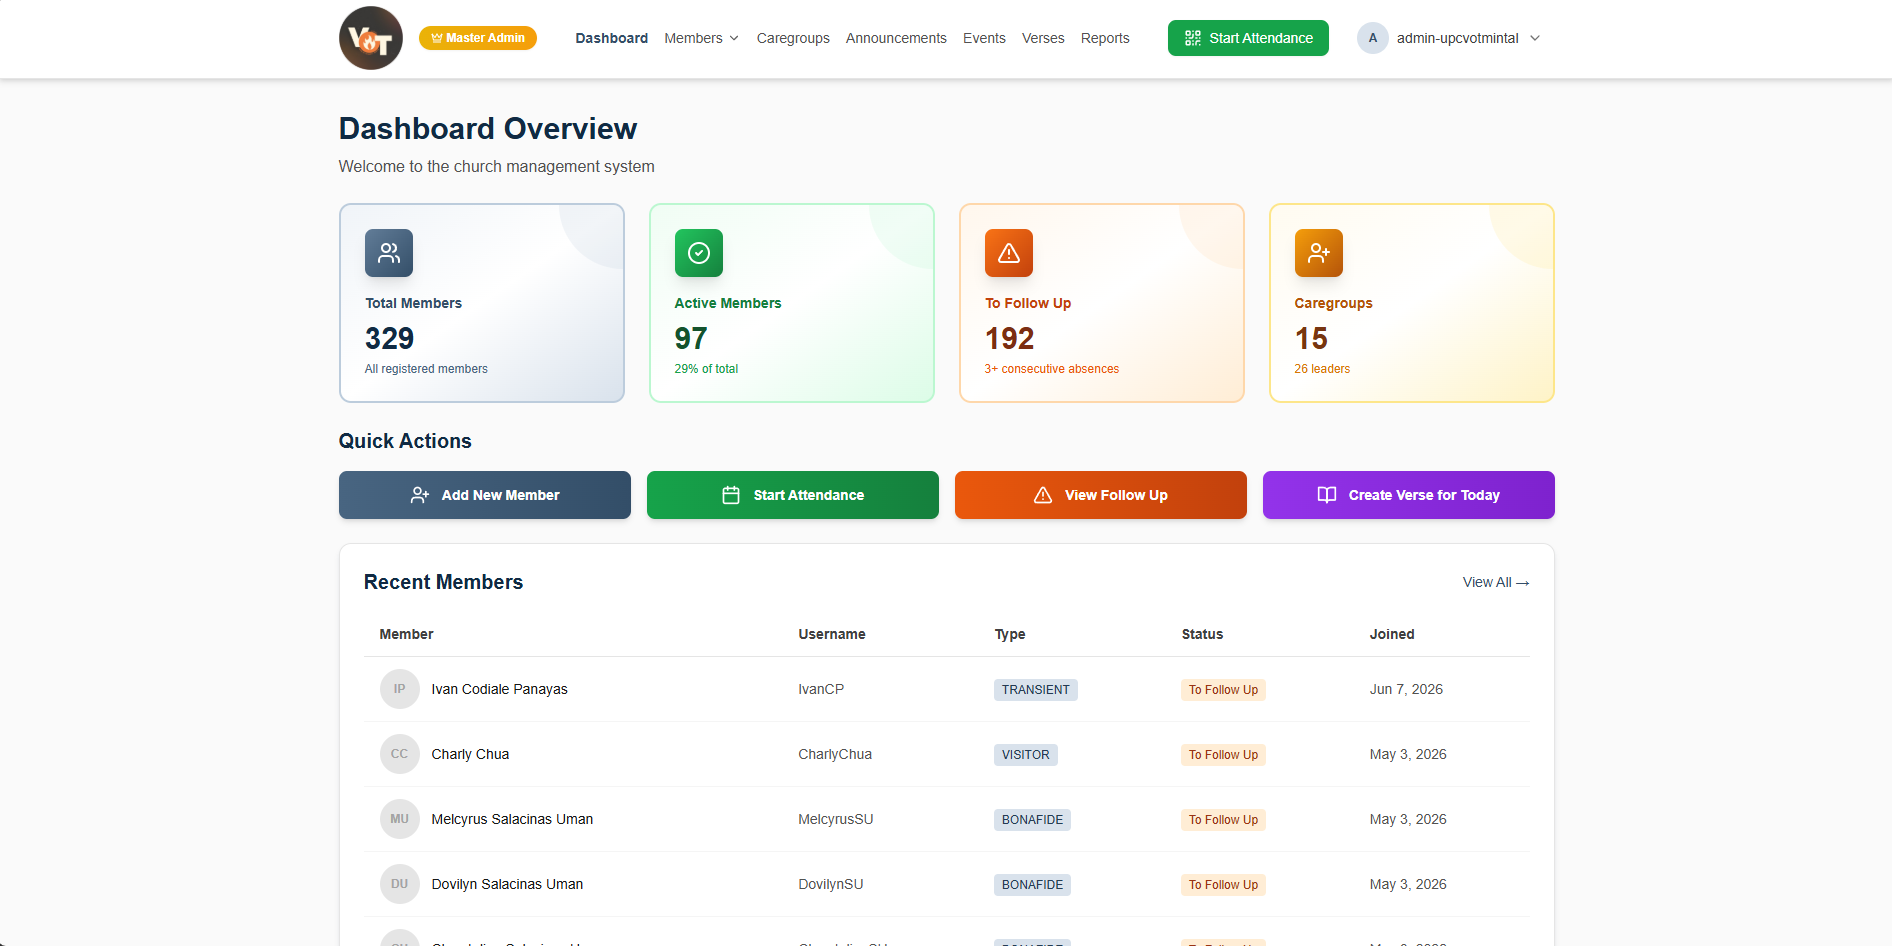Click the View Follow Up button
This screenshot has height=946, width=1892.
pyautogui.click(x=1101, y=495)
